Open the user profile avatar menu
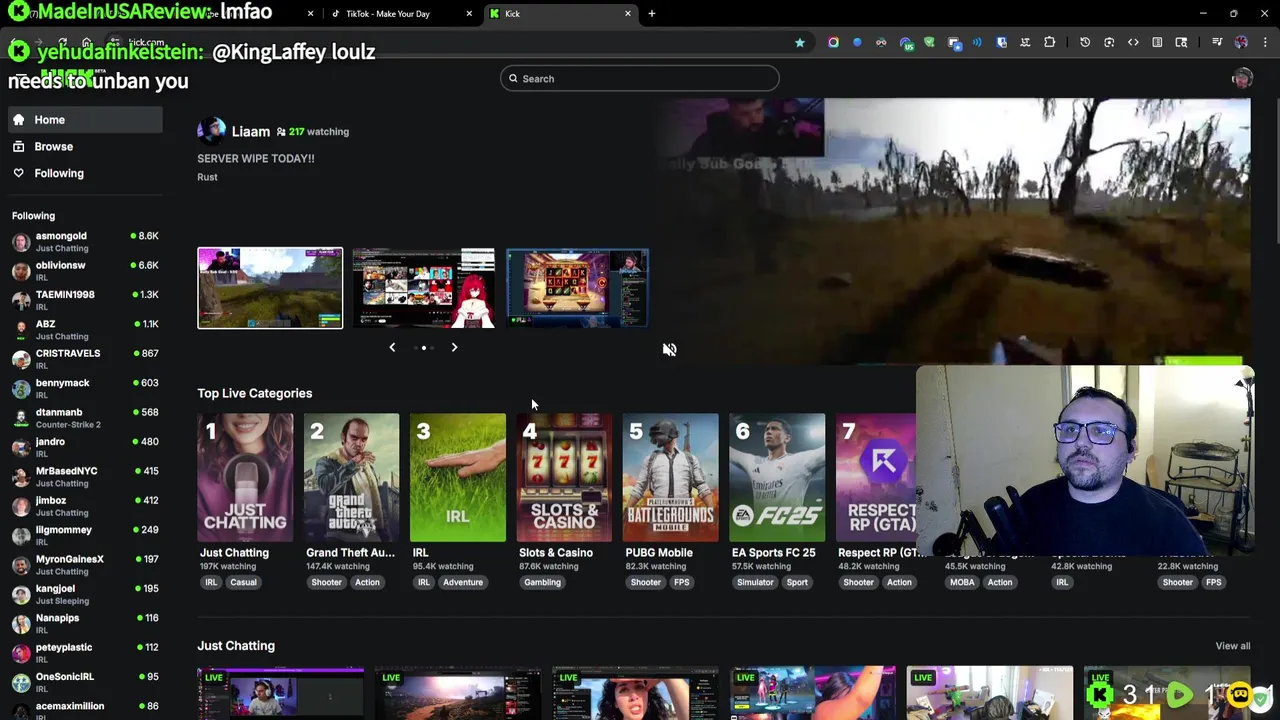Viewport: 1280px width, 720px height. 1242,79
